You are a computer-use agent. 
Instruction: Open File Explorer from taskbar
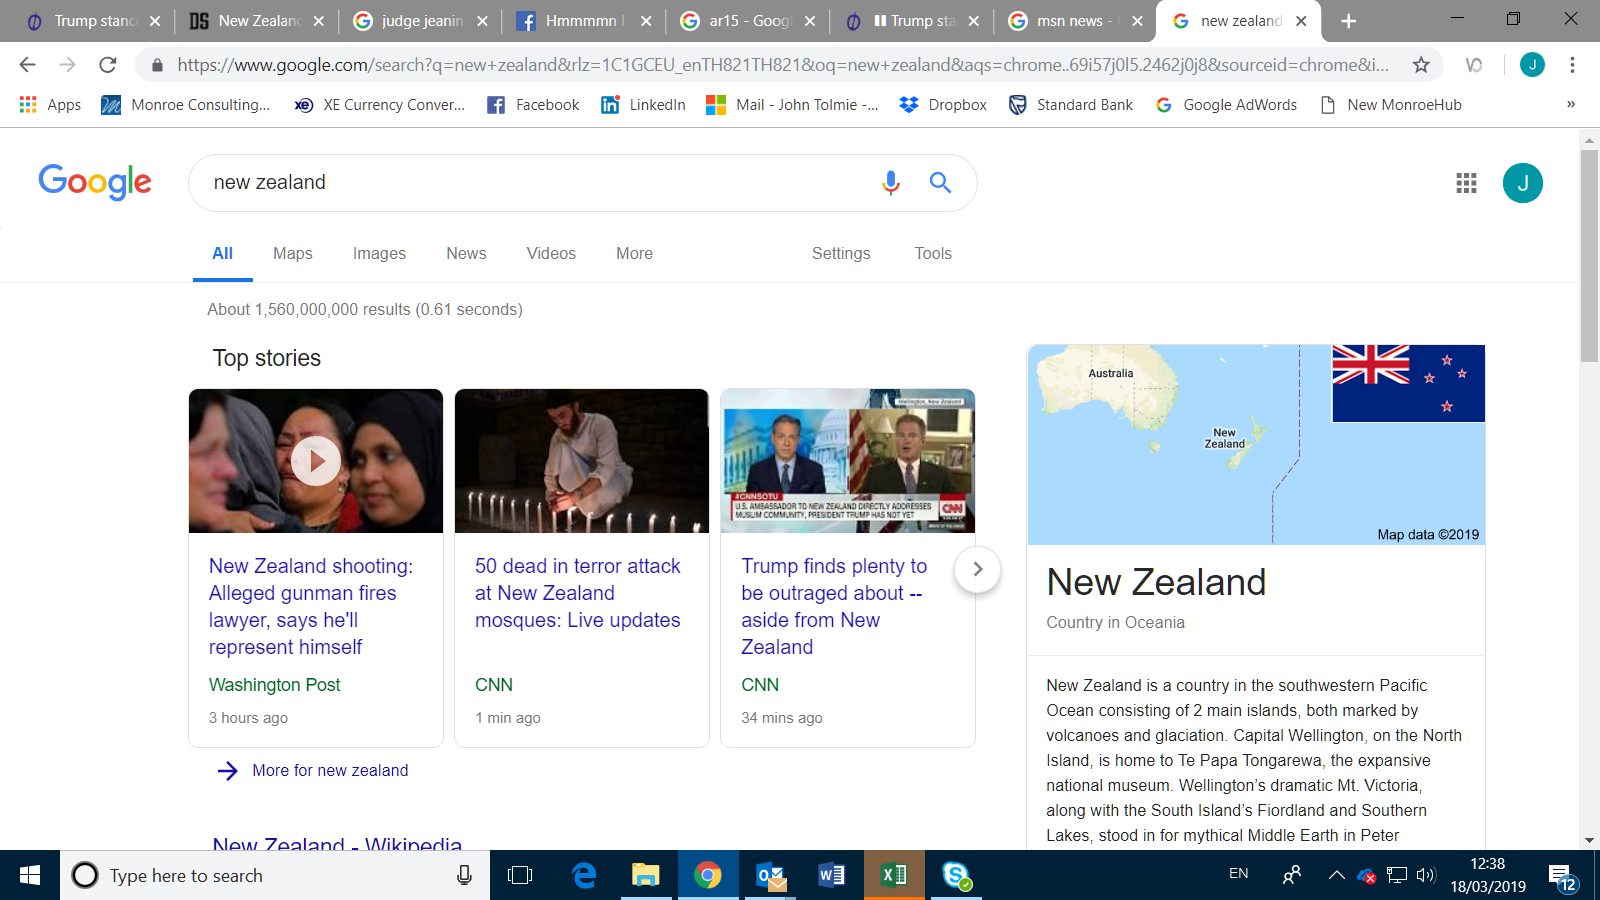645,875
